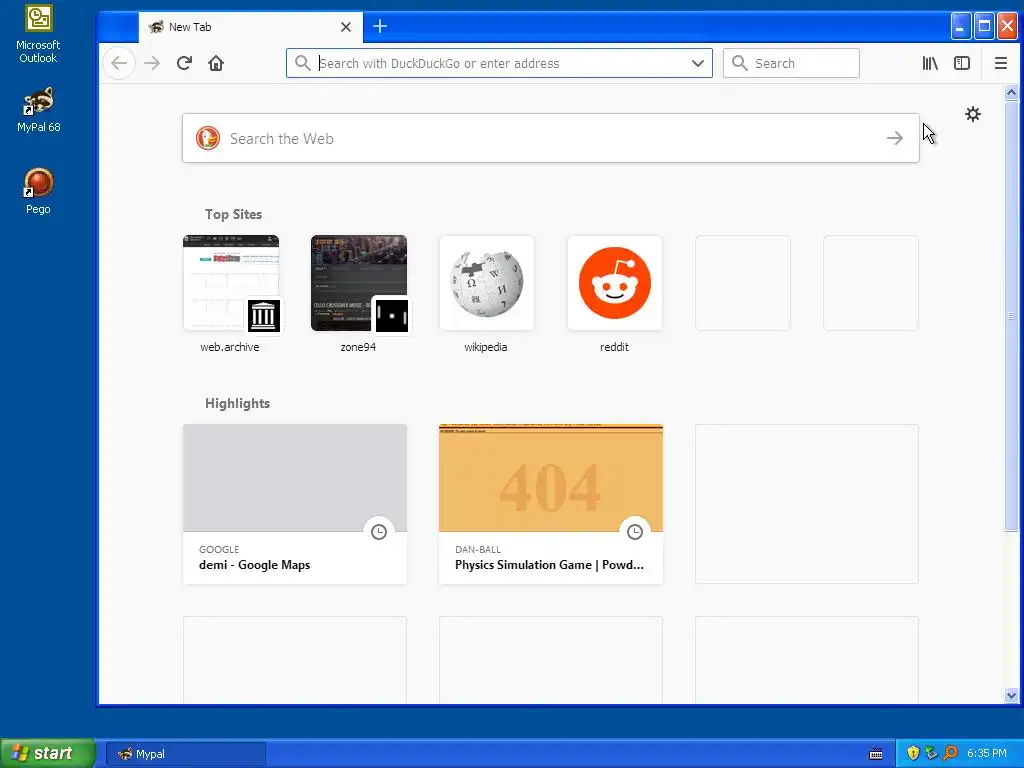Select the Pego desktop shortcut
The width and height of the screenshot is (1024, 768).
pyautogui.click(x=39, y=191)
